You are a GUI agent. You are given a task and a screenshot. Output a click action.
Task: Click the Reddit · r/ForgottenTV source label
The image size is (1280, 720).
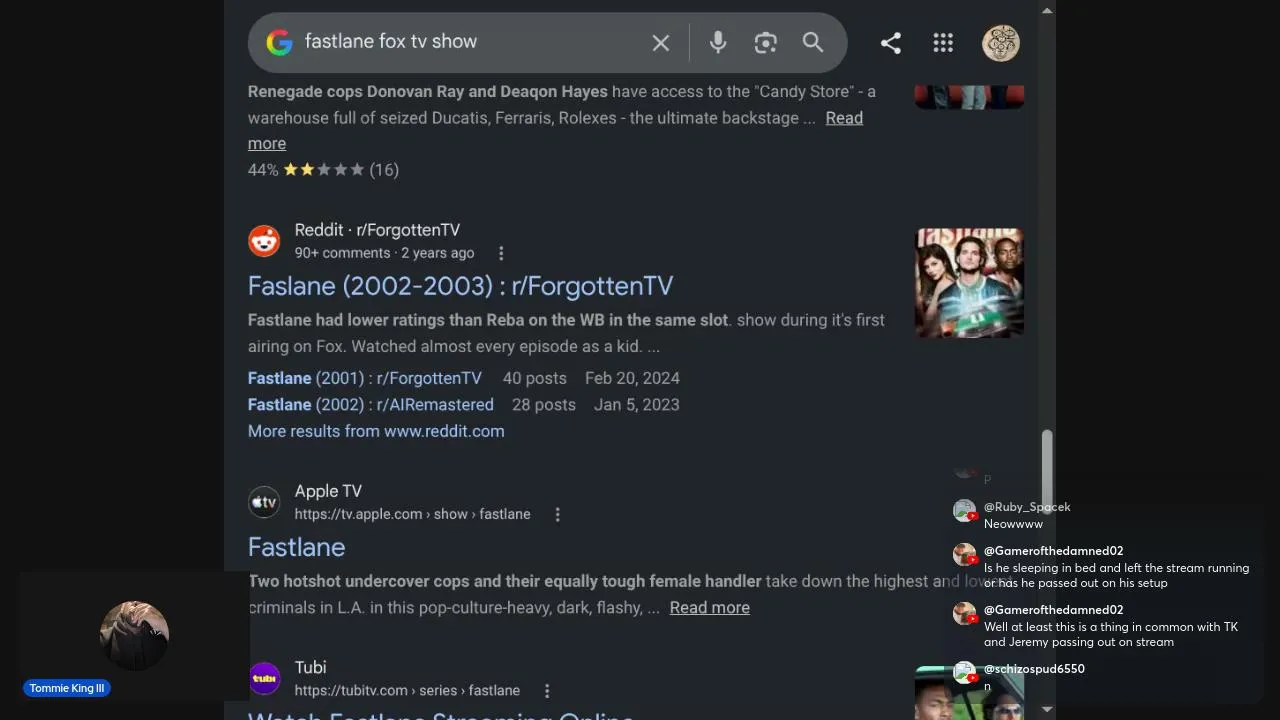point(377,230)
